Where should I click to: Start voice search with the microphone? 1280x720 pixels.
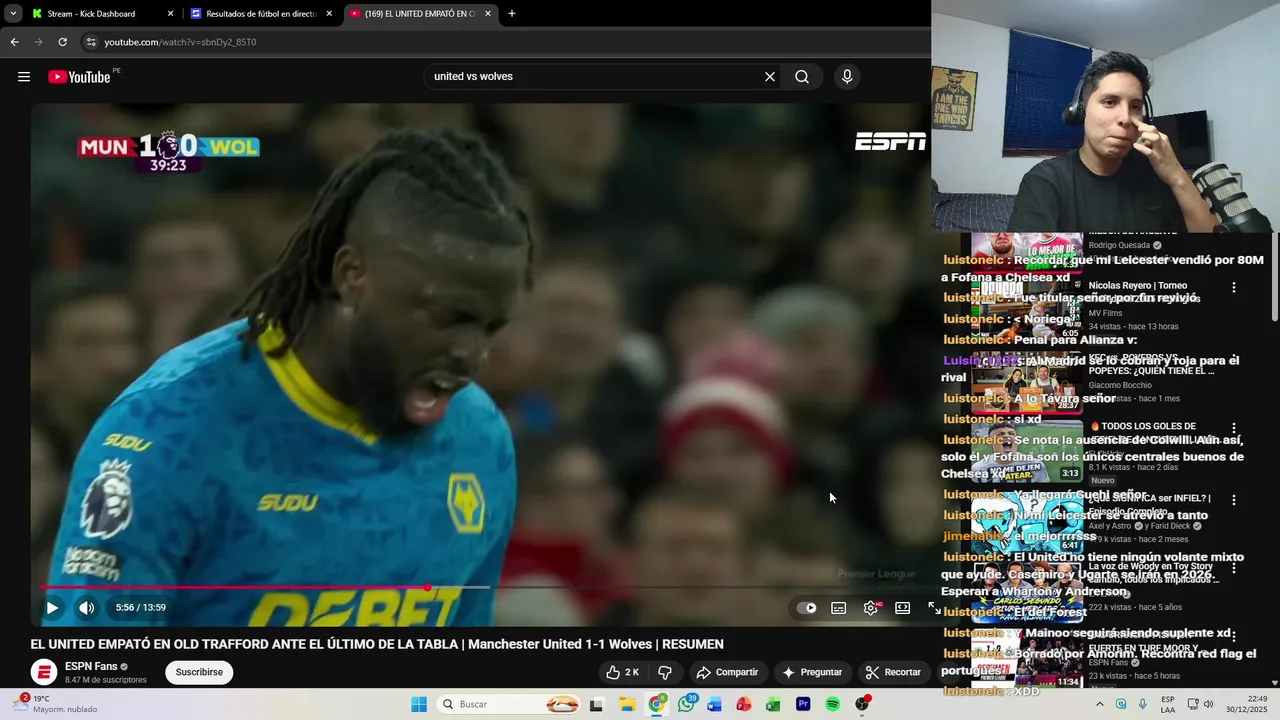tap(847, 77)
